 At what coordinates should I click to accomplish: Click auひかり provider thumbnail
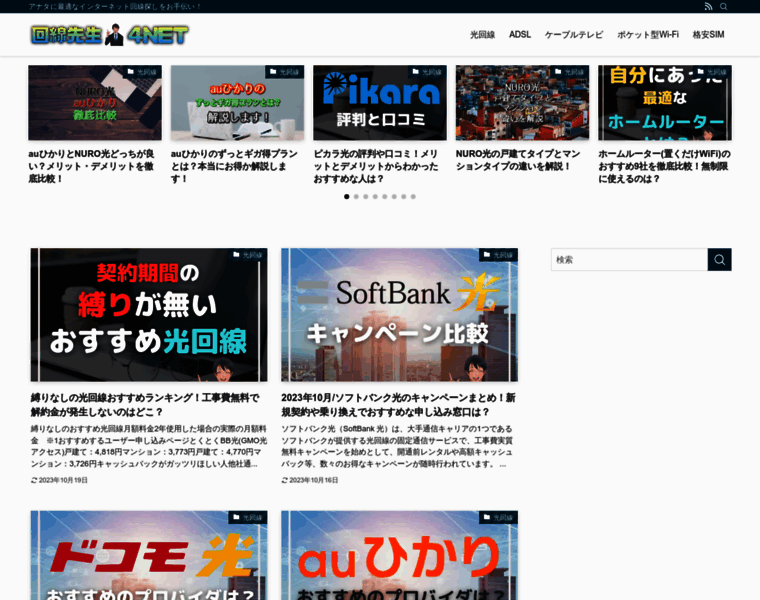point(399,555)
